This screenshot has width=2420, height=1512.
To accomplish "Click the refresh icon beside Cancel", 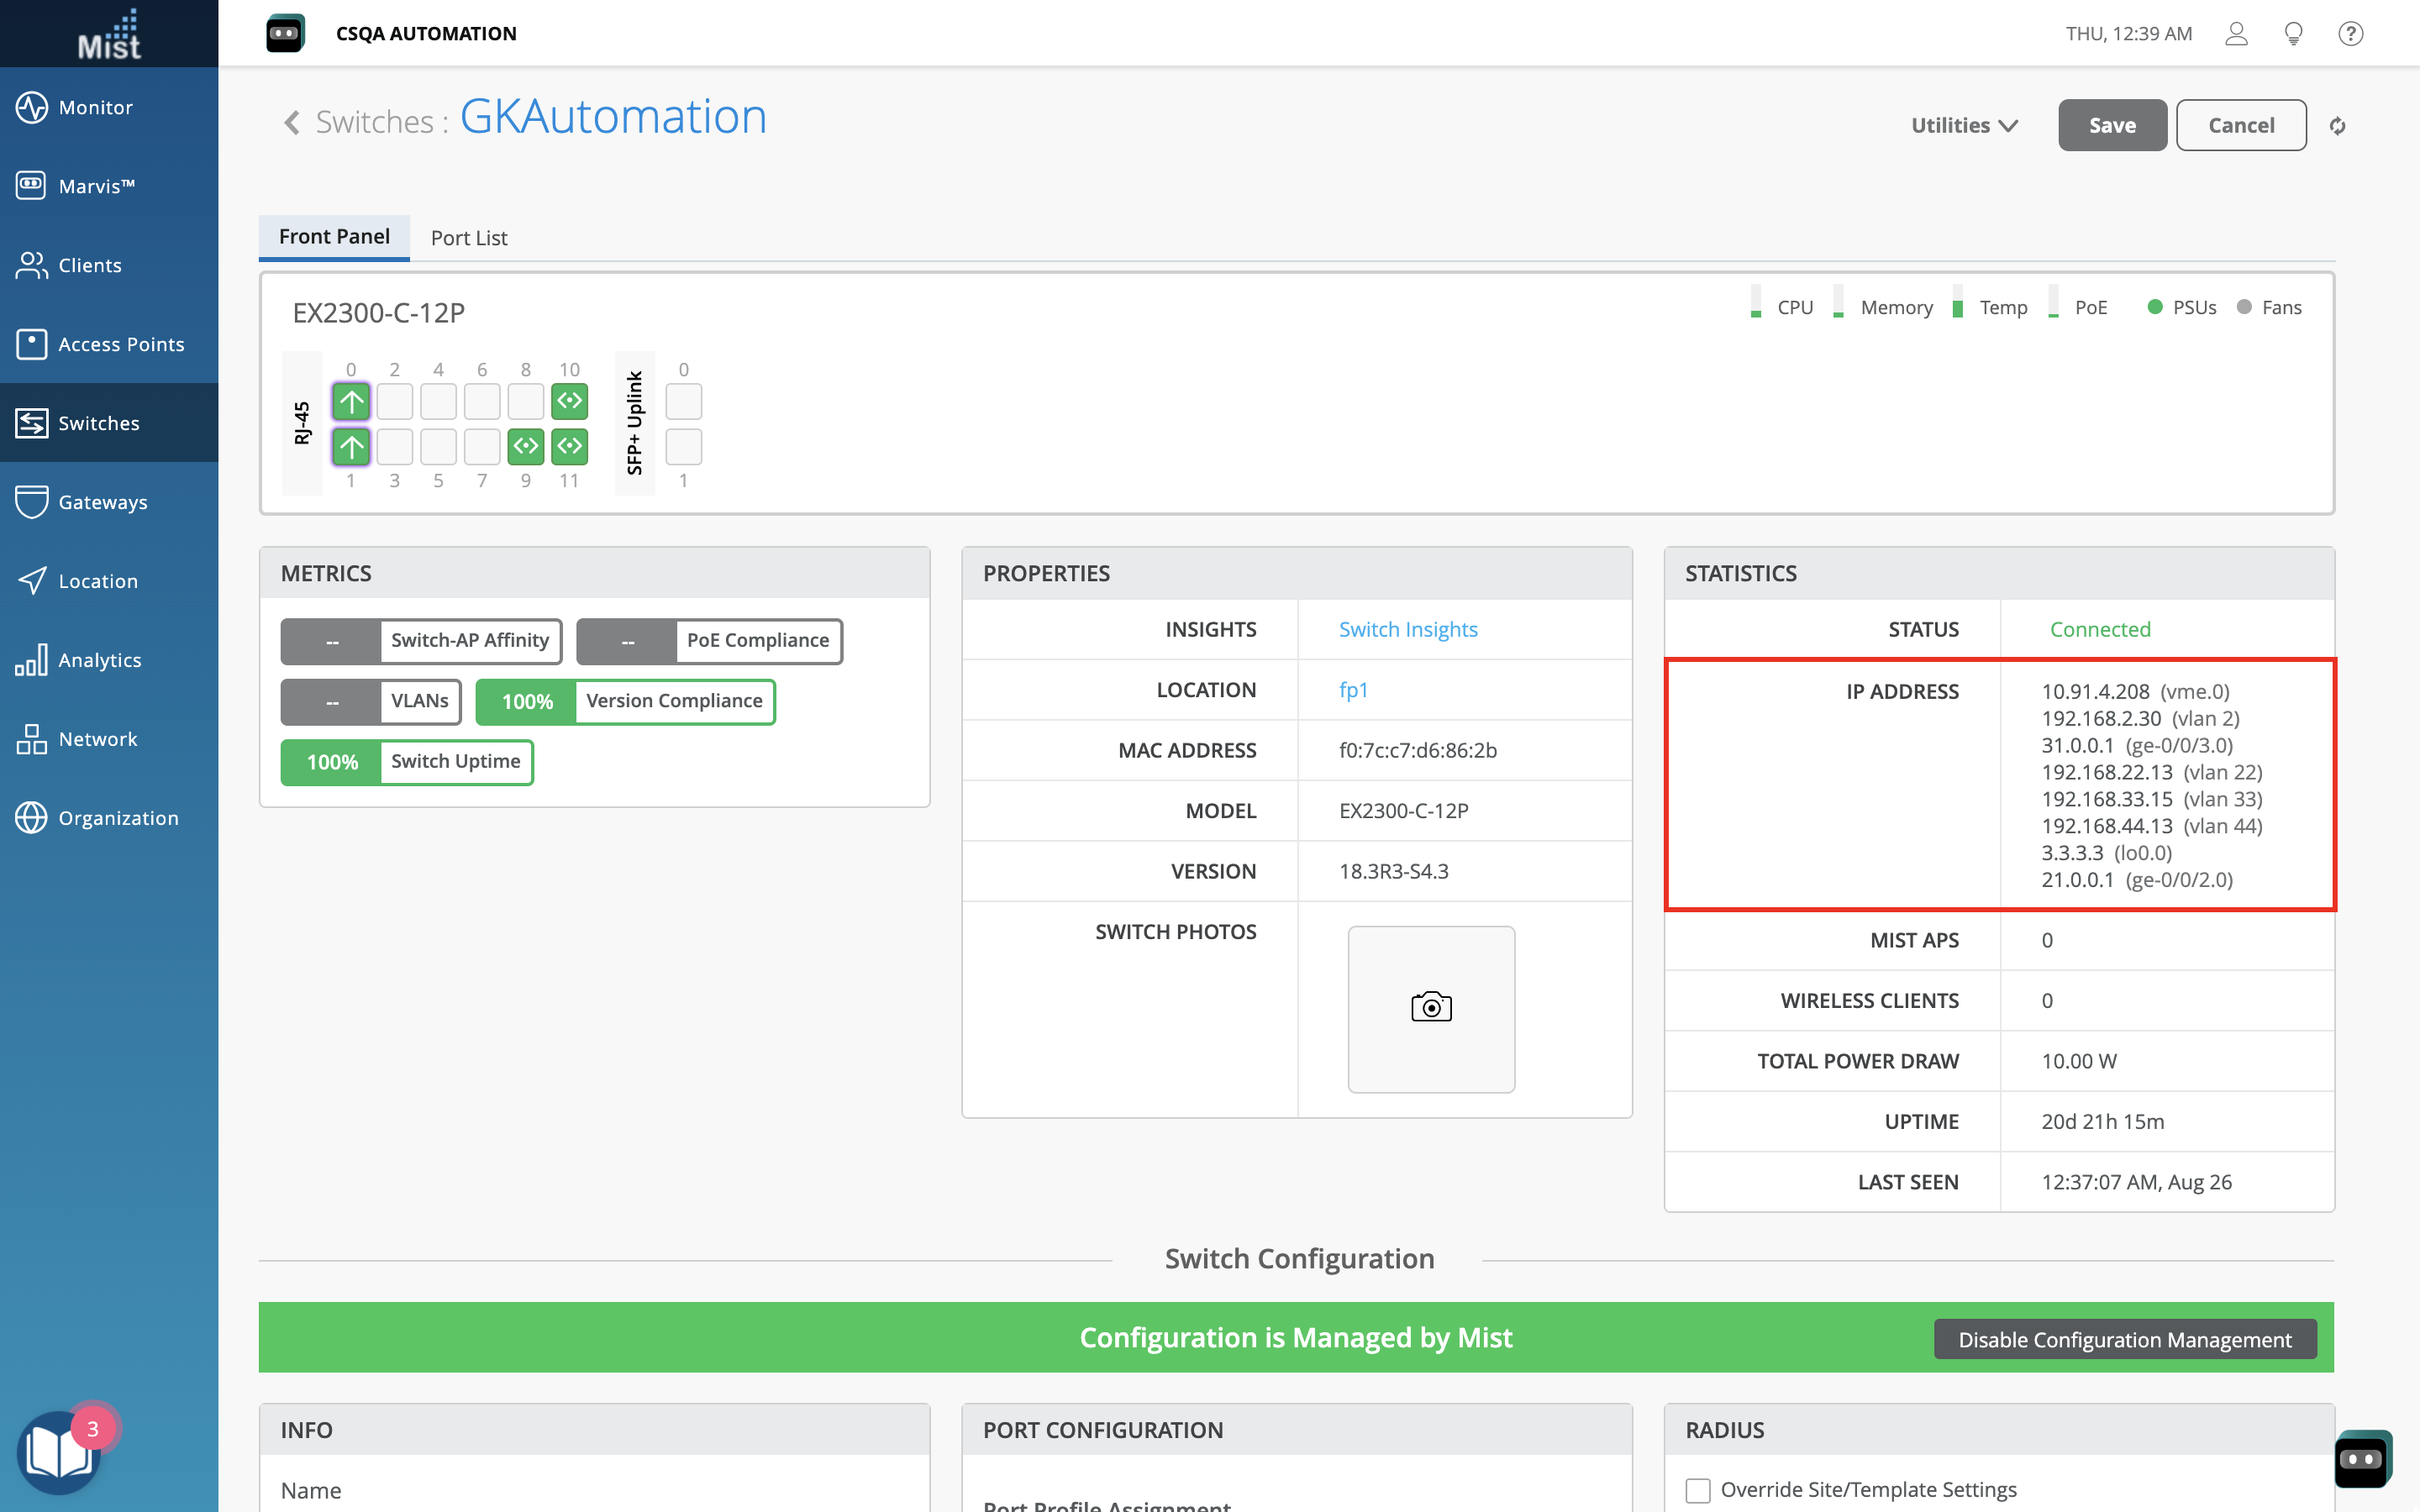I will tap(2337, 126).
